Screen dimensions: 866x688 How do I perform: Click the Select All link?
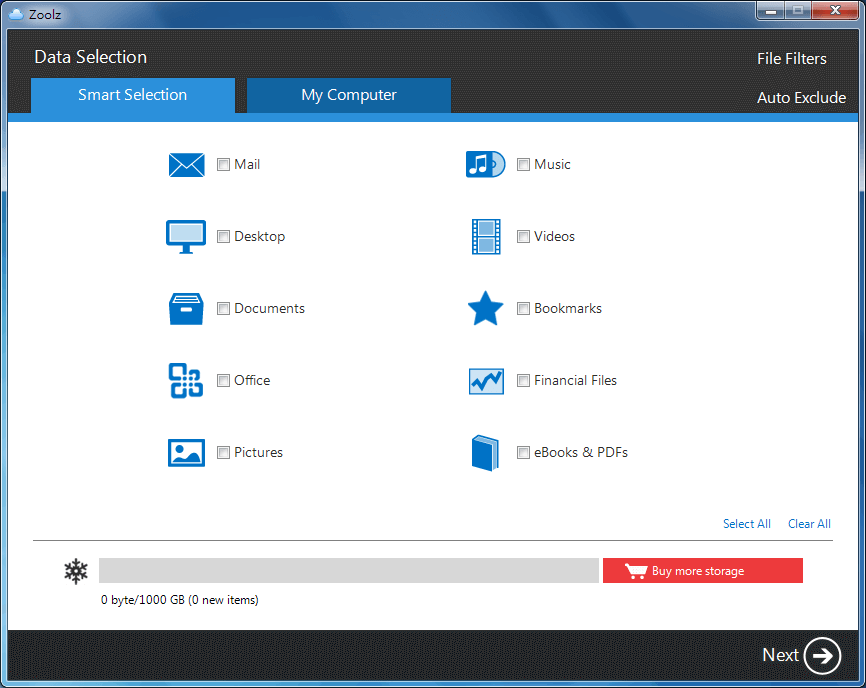pos(746,524)
